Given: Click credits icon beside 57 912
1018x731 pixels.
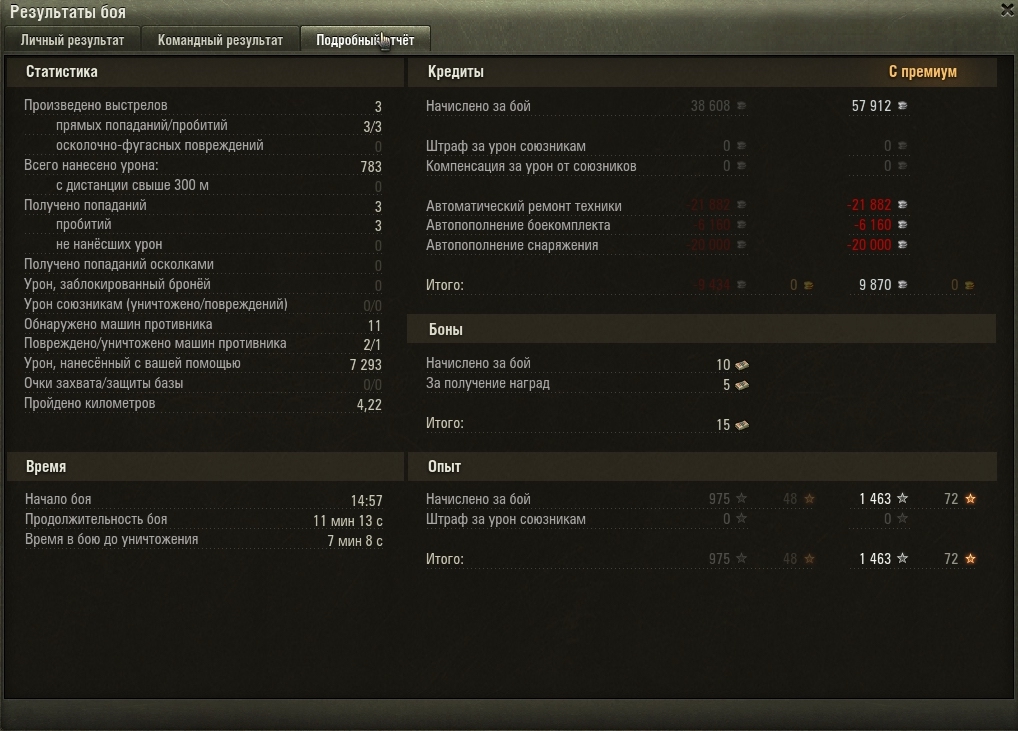Looking at the screenshot, I should 902,105.
